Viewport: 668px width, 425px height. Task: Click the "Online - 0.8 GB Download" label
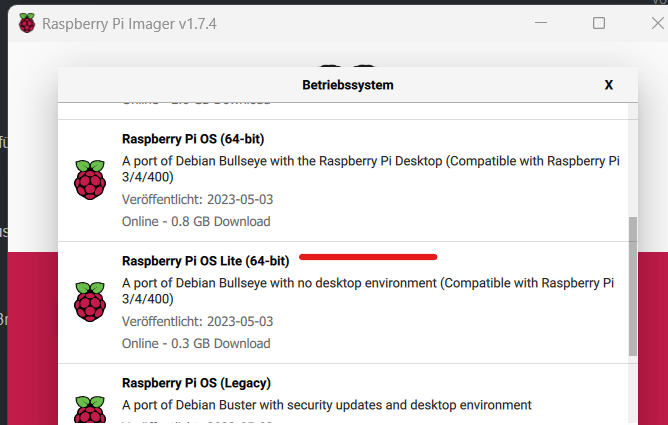click(x=196, y=221)
